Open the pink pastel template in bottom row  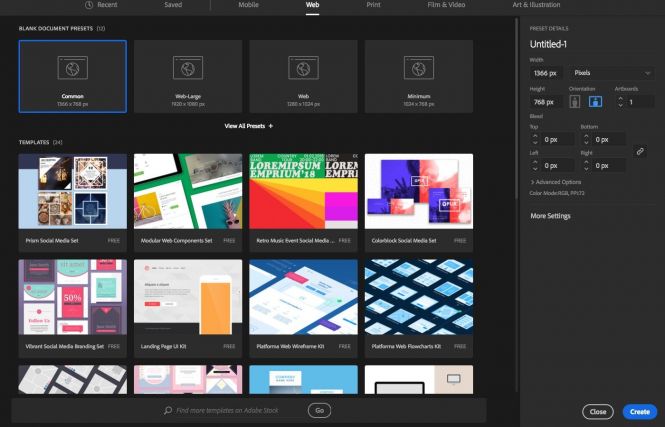point(188,380)
